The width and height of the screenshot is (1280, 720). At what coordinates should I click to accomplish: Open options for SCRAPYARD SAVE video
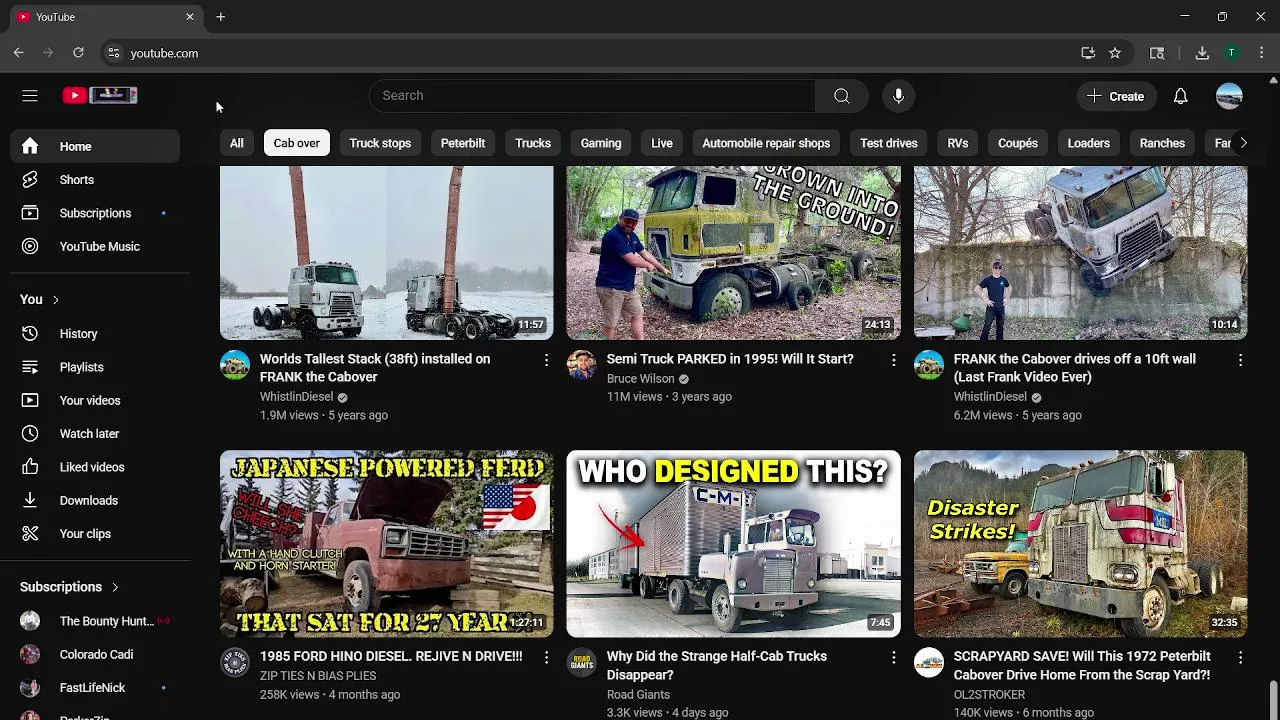click(x=1240, y=657)
